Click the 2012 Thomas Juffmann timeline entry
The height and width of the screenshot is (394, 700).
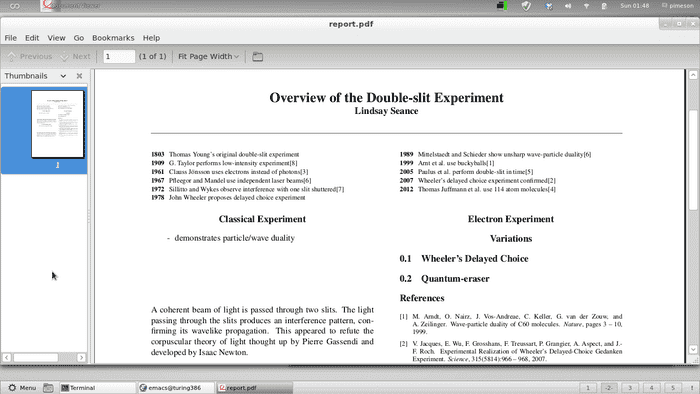[x=478, y=189]
